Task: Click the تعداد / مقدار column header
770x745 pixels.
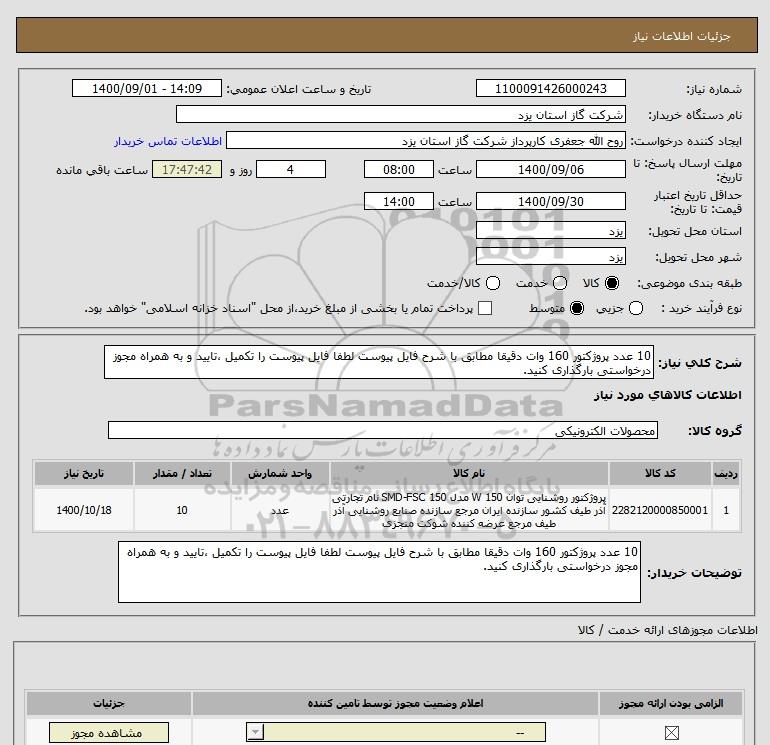Action: (182, 473)
